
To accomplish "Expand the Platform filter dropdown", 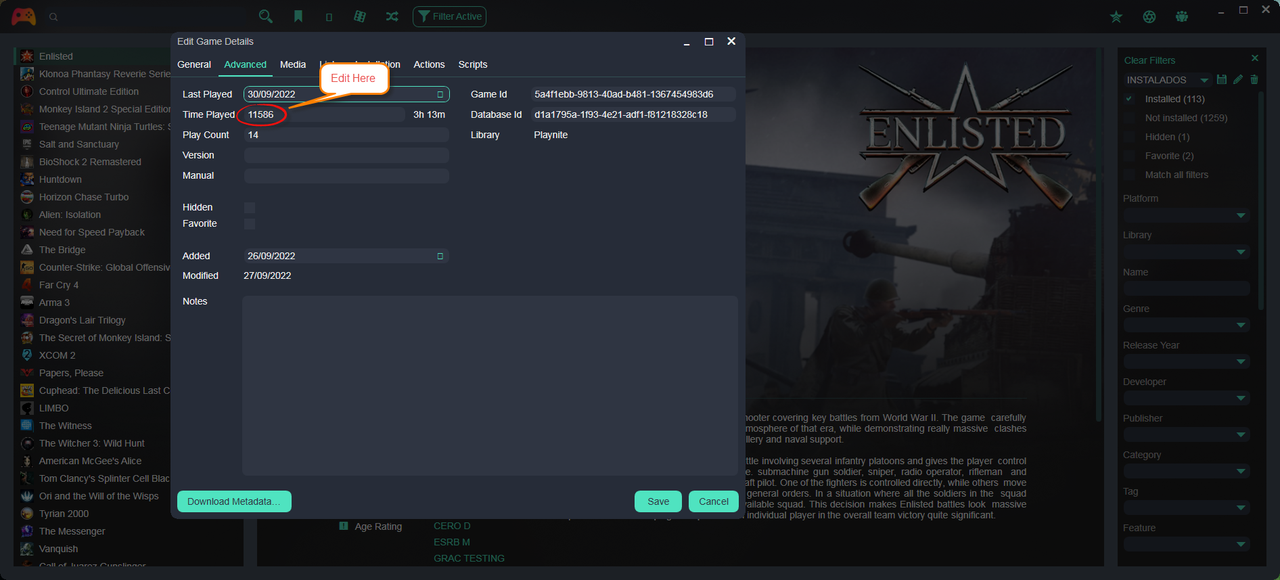I will point(1241,215).
